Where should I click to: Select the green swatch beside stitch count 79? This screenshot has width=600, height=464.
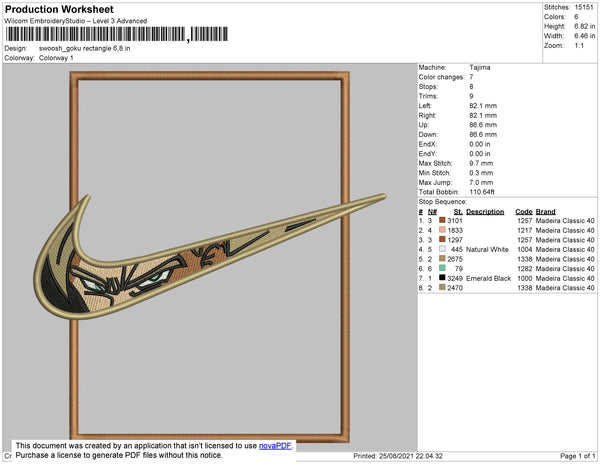(x=442, y=268)
